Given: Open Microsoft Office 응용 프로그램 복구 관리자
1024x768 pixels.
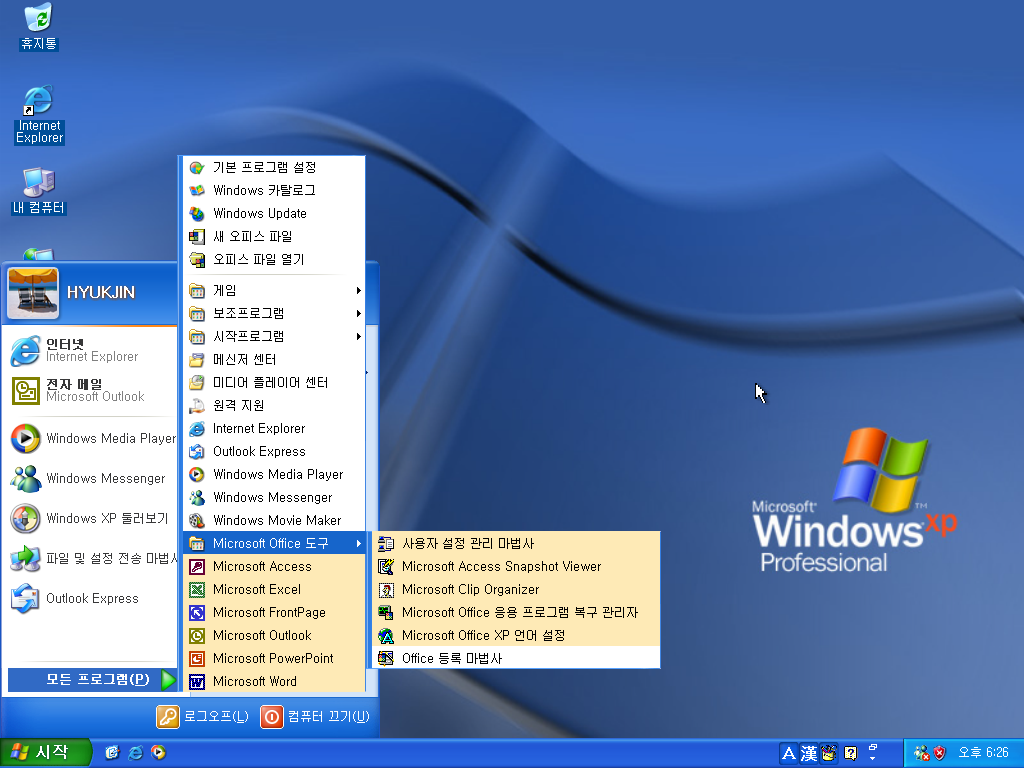Looking at the screenshot, I should 516,613.
